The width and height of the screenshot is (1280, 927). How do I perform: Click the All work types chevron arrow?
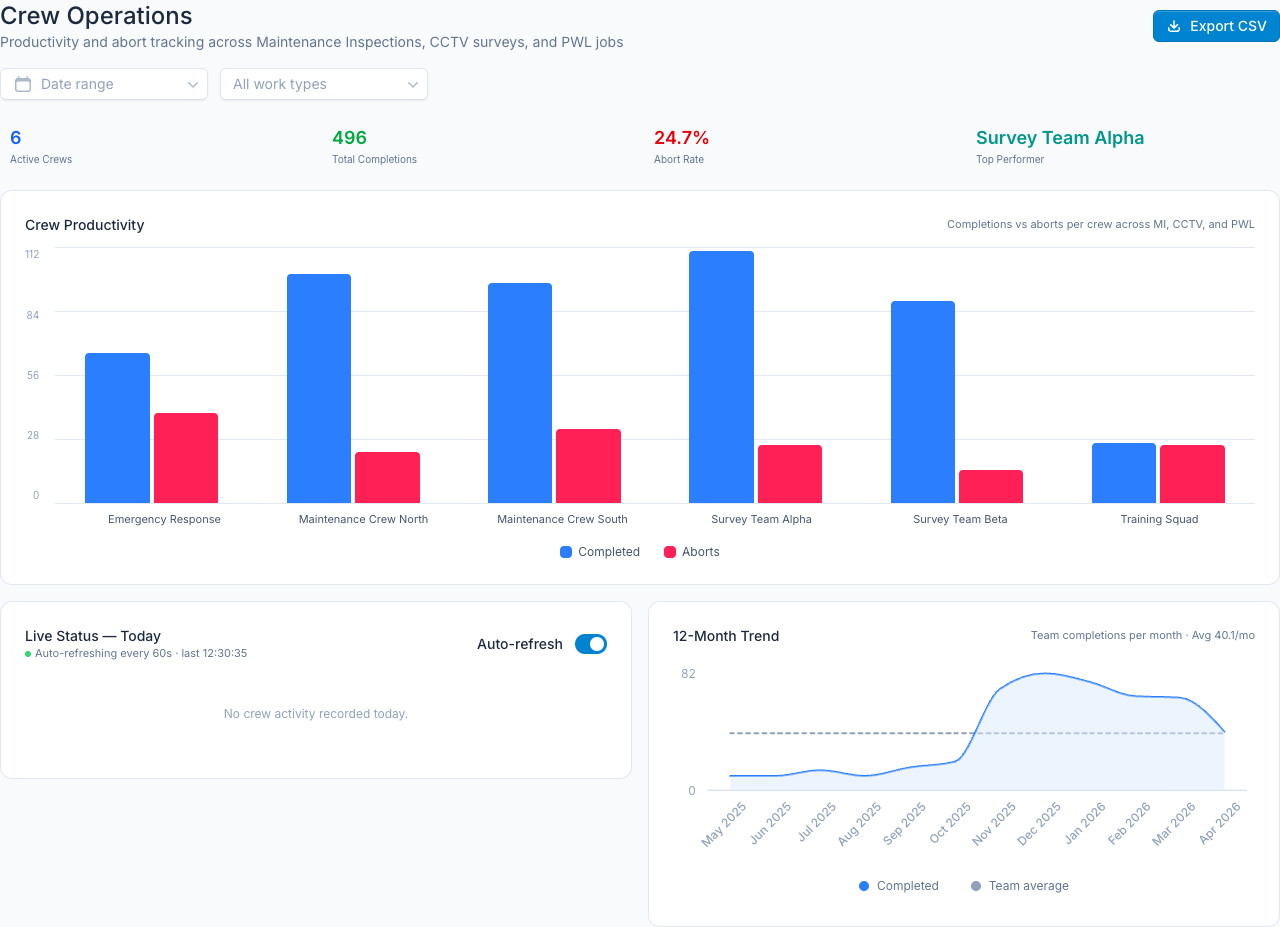coord(413,84)
